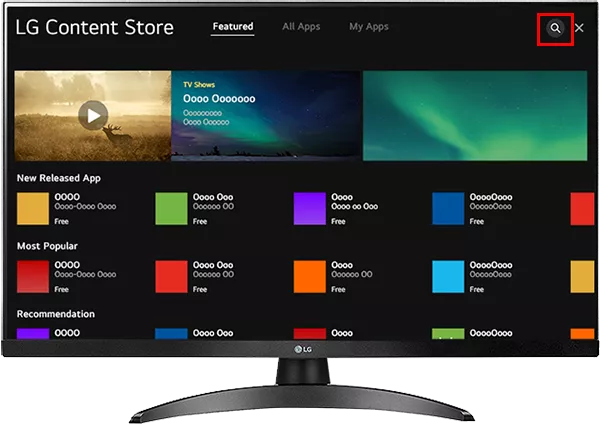Image resolution: width=600 pixels, height=424 pixels.
Task: Click the New Released App section heading
Action: coord(59,178)
